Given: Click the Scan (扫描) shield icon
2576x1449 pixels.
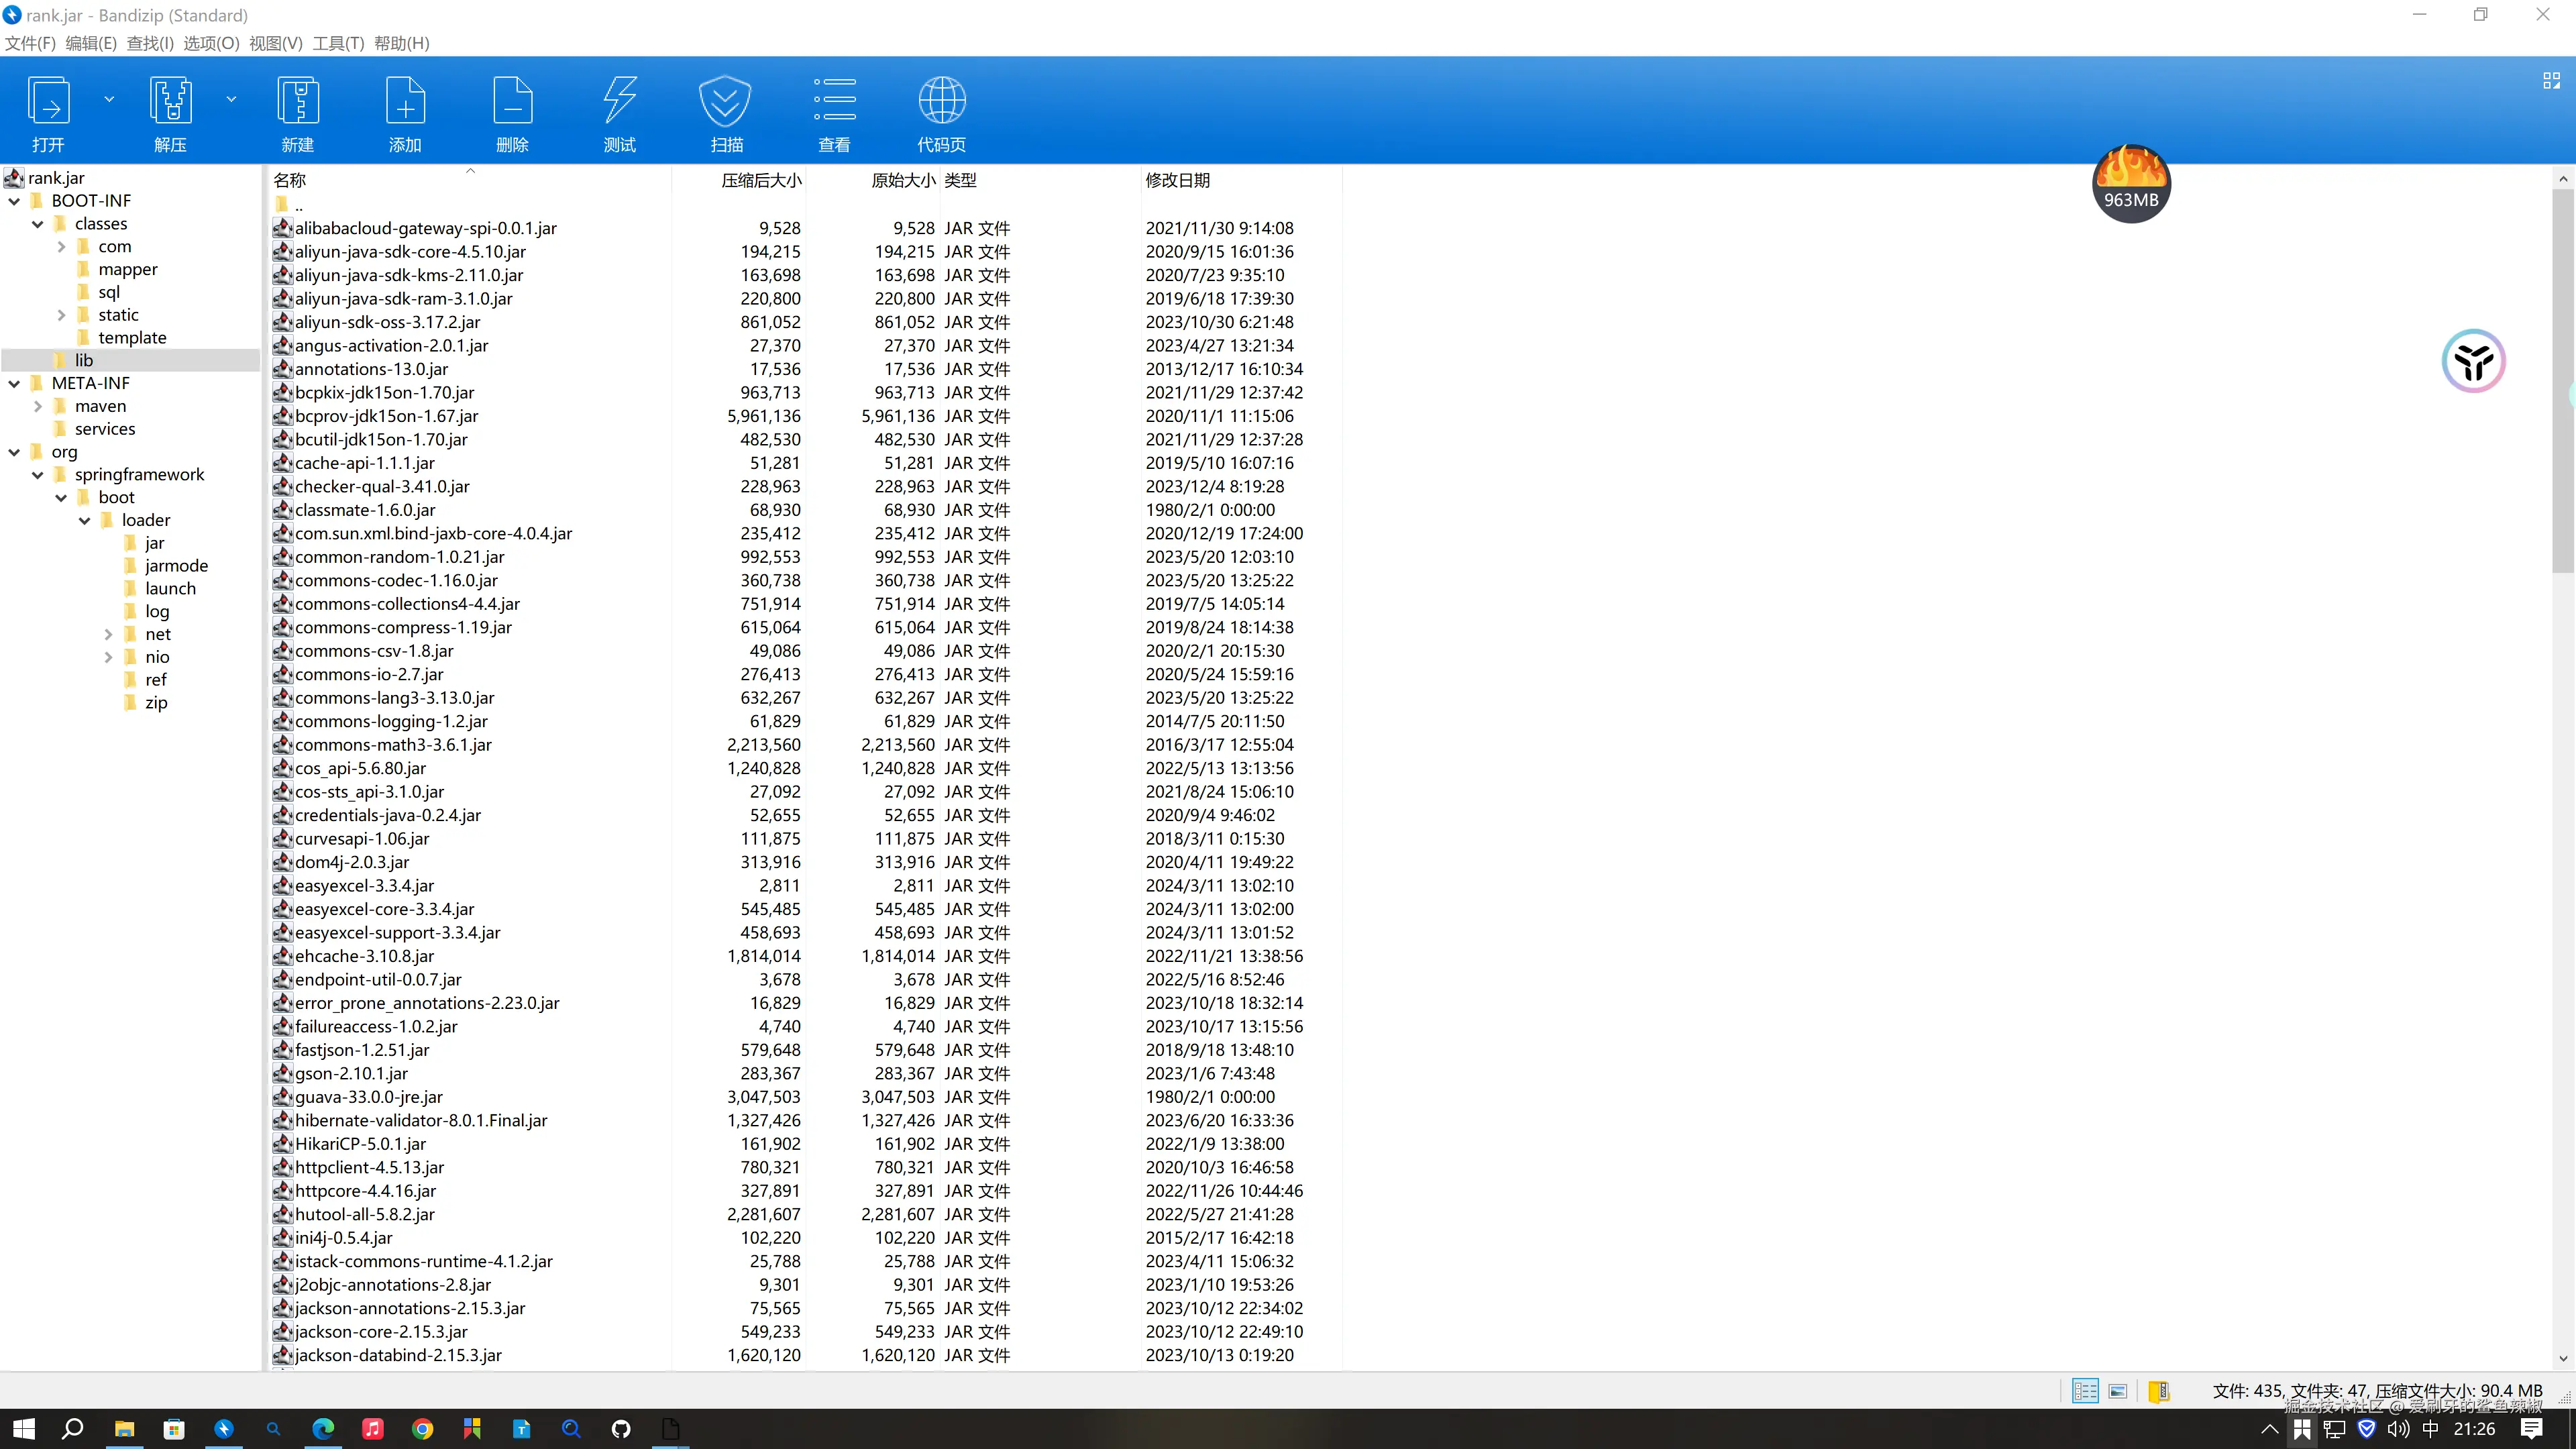Looking at the screenshot, I should coord(726,101).
